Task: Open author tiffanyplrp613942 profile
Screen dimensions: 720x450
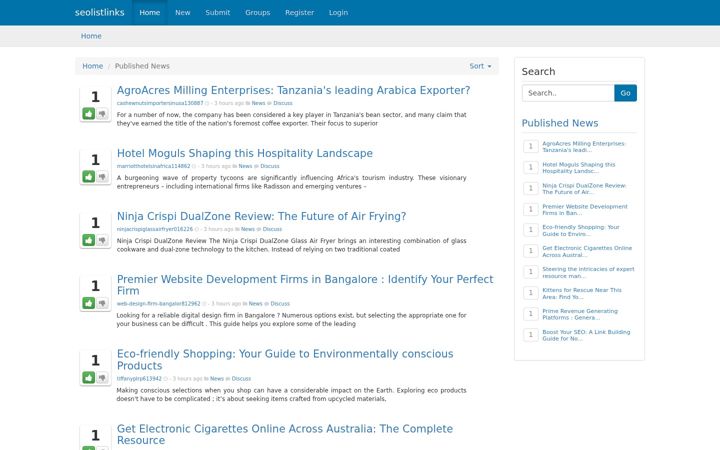Action: 139,379
